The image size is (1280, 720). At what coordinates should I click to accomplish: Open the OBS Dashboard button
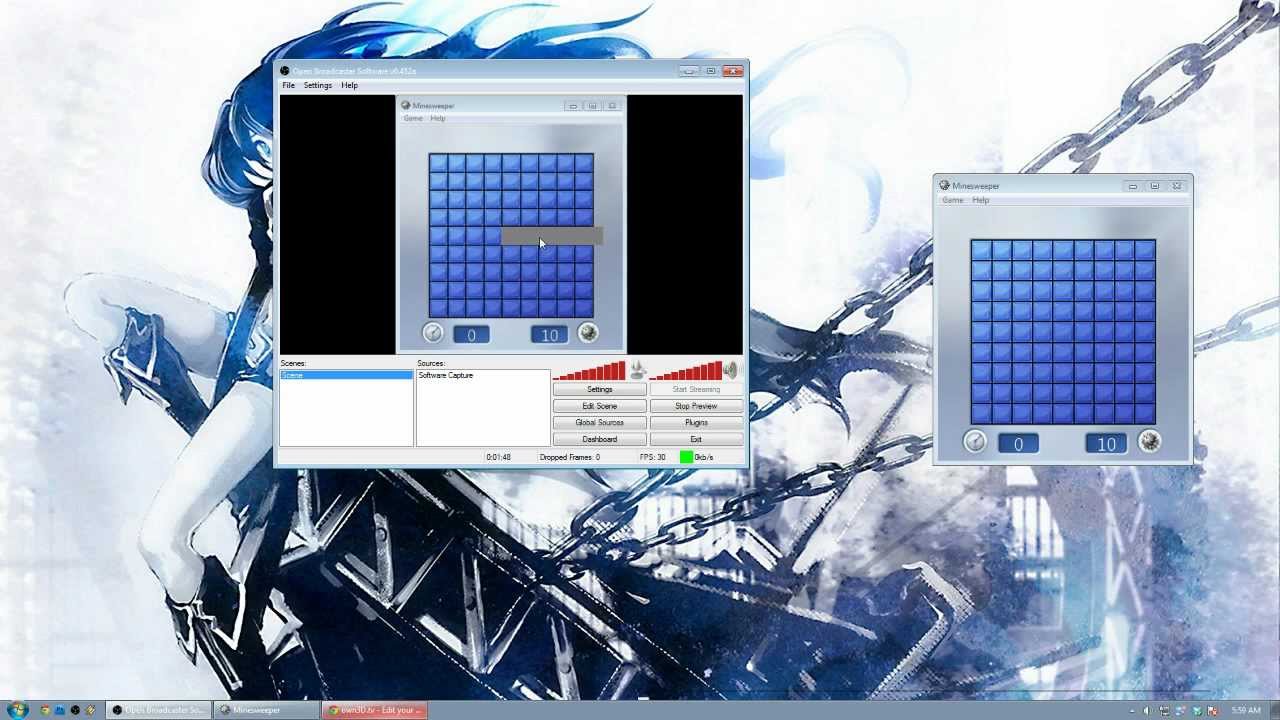pos(600,439)
